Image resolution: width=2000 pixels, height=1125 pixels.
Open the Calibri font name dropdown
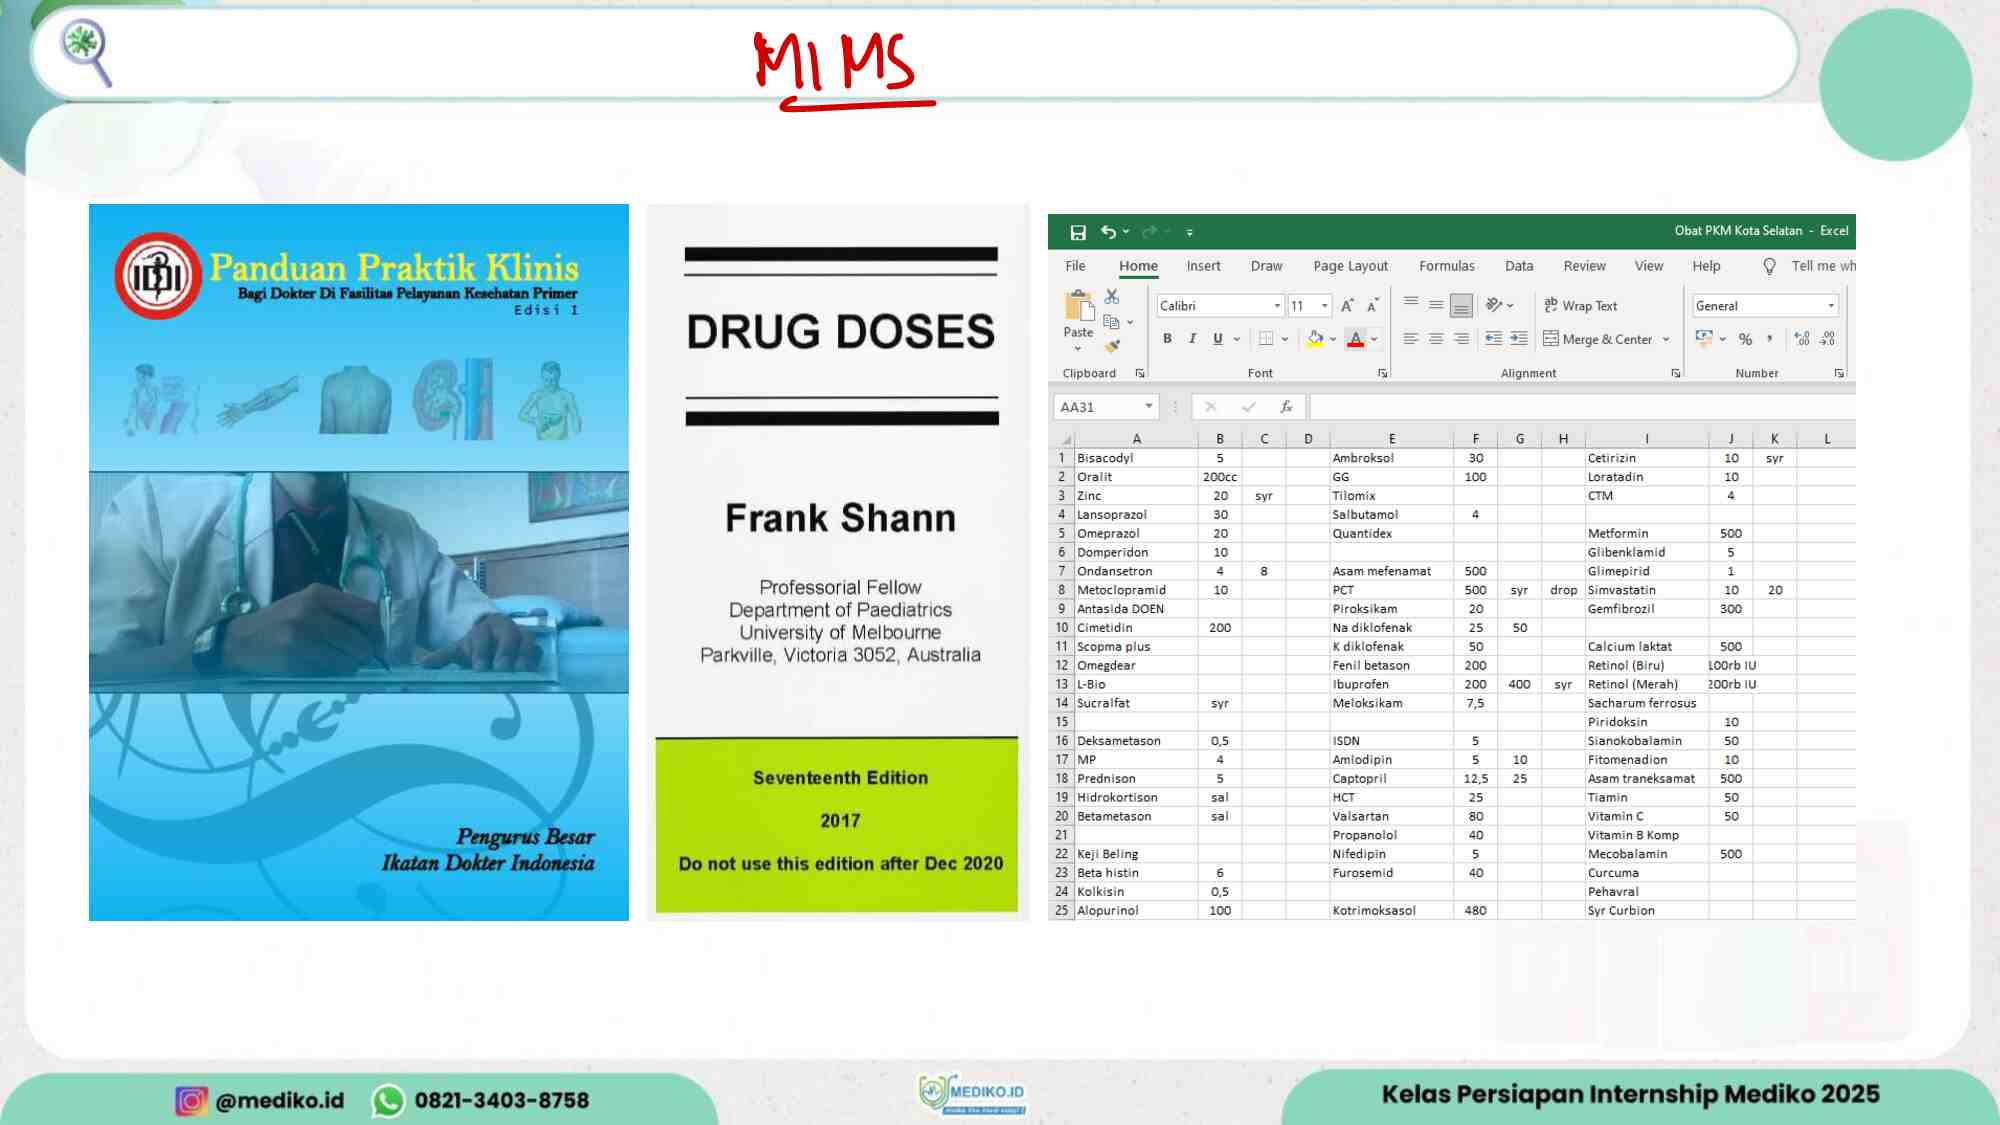1277,306
